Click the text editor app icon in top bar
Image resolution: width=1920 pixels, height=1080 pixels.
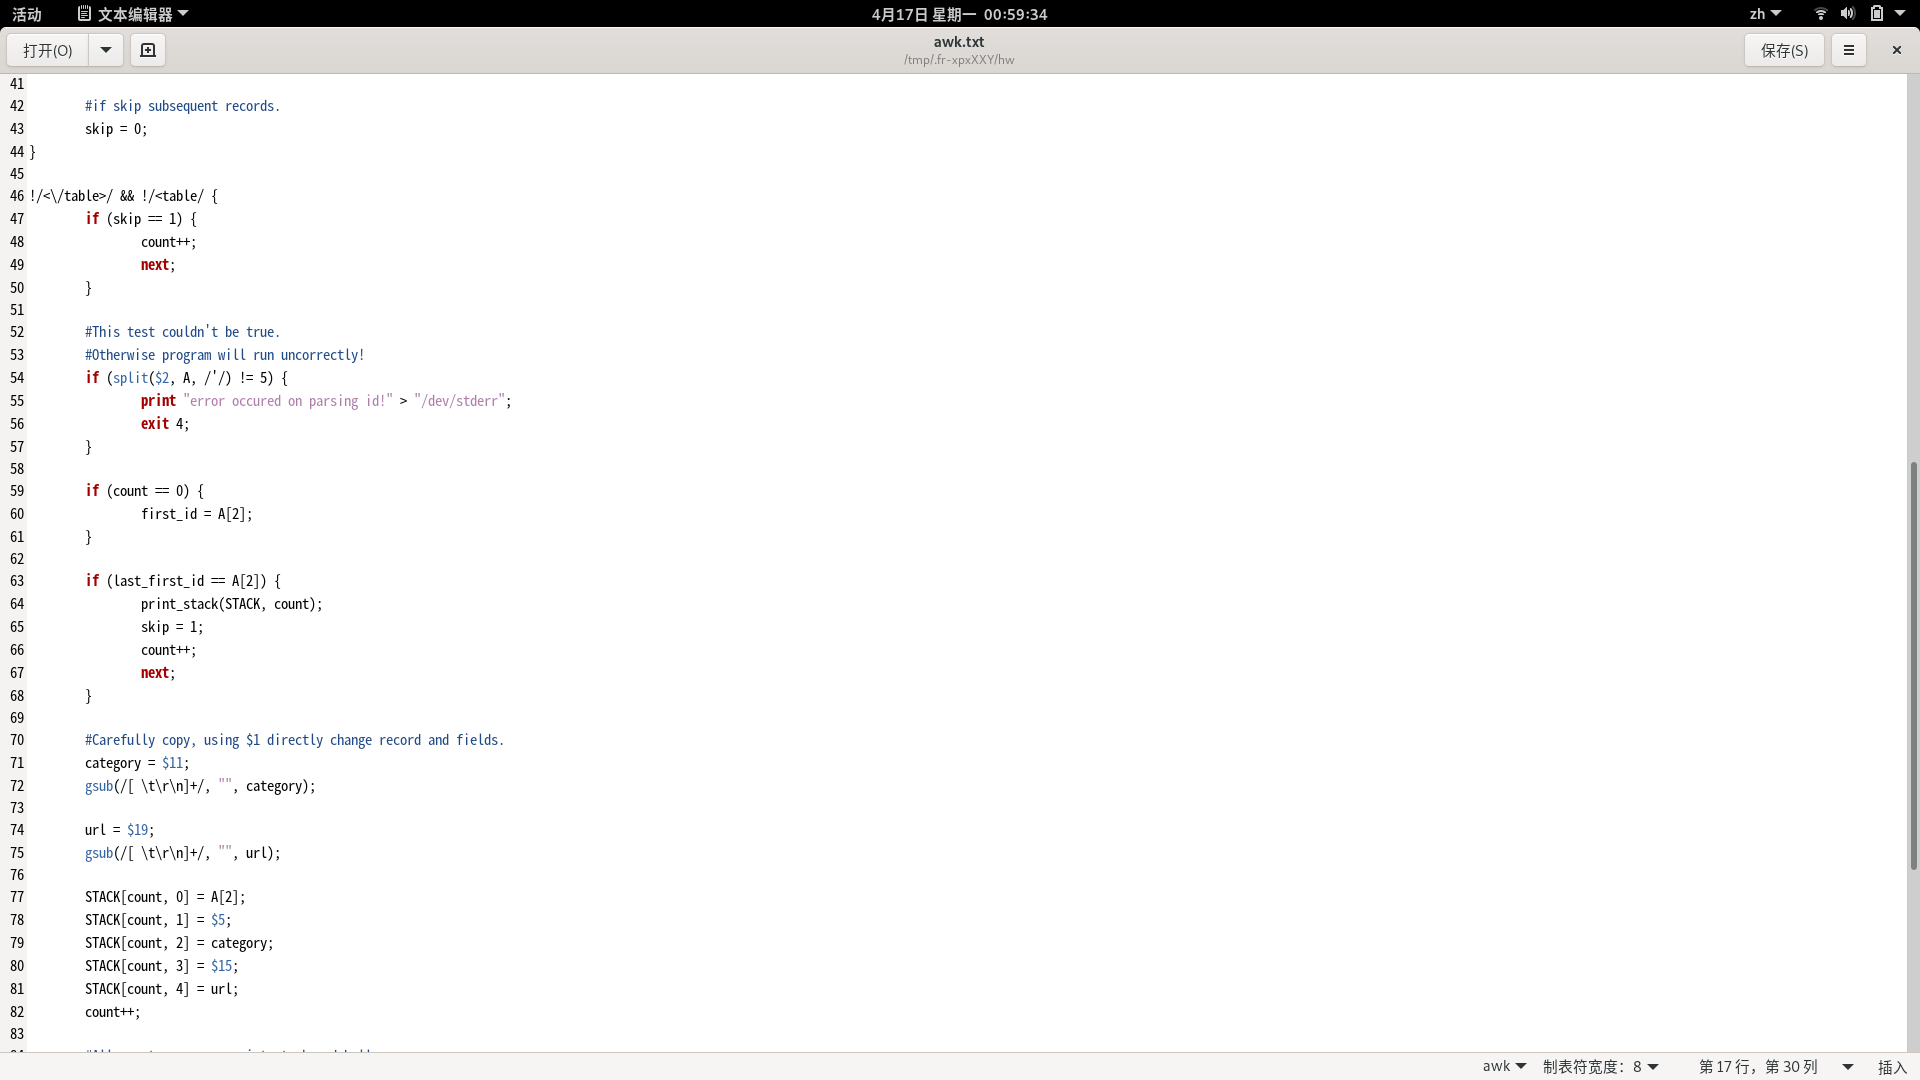(84, 14)
